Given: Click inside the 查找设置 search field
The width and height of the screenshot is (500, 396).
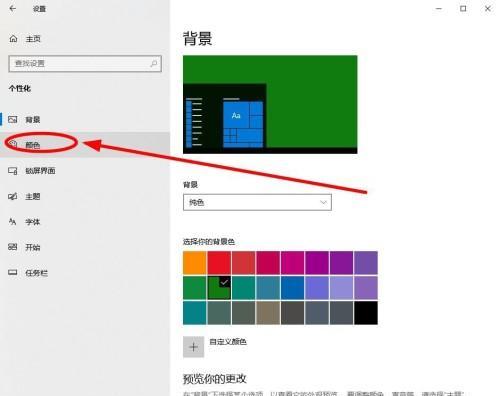Looking at the screenshot, I should point(85,63).
